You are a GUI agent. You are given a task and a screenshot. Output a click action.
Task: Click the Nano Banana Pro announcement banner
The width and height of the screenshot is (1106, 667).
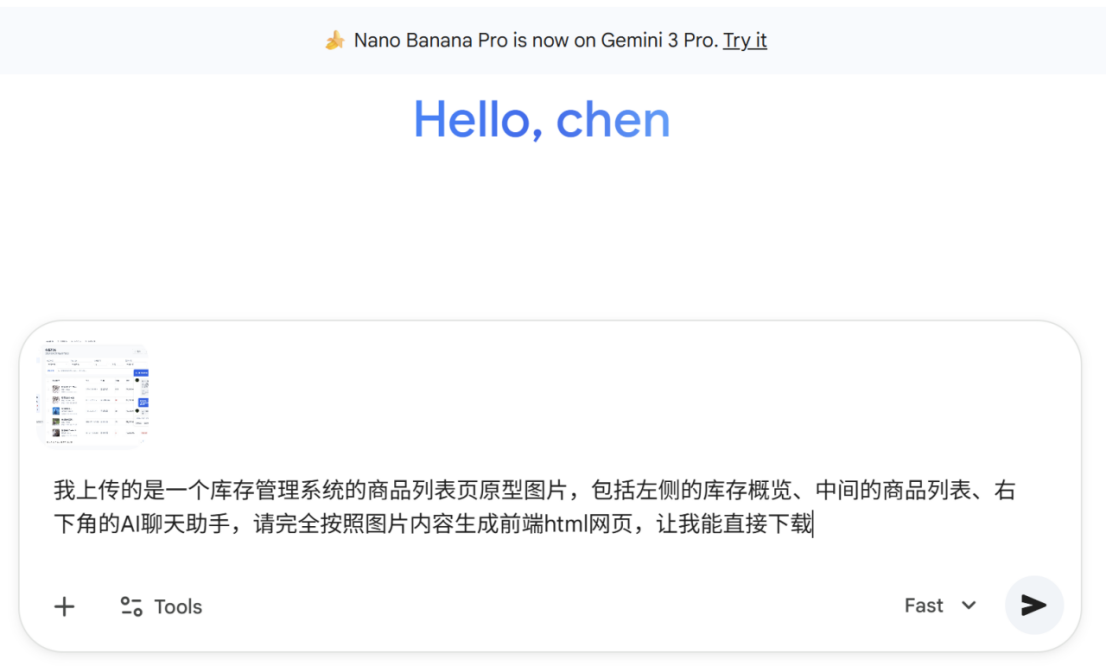click(553, 40)
